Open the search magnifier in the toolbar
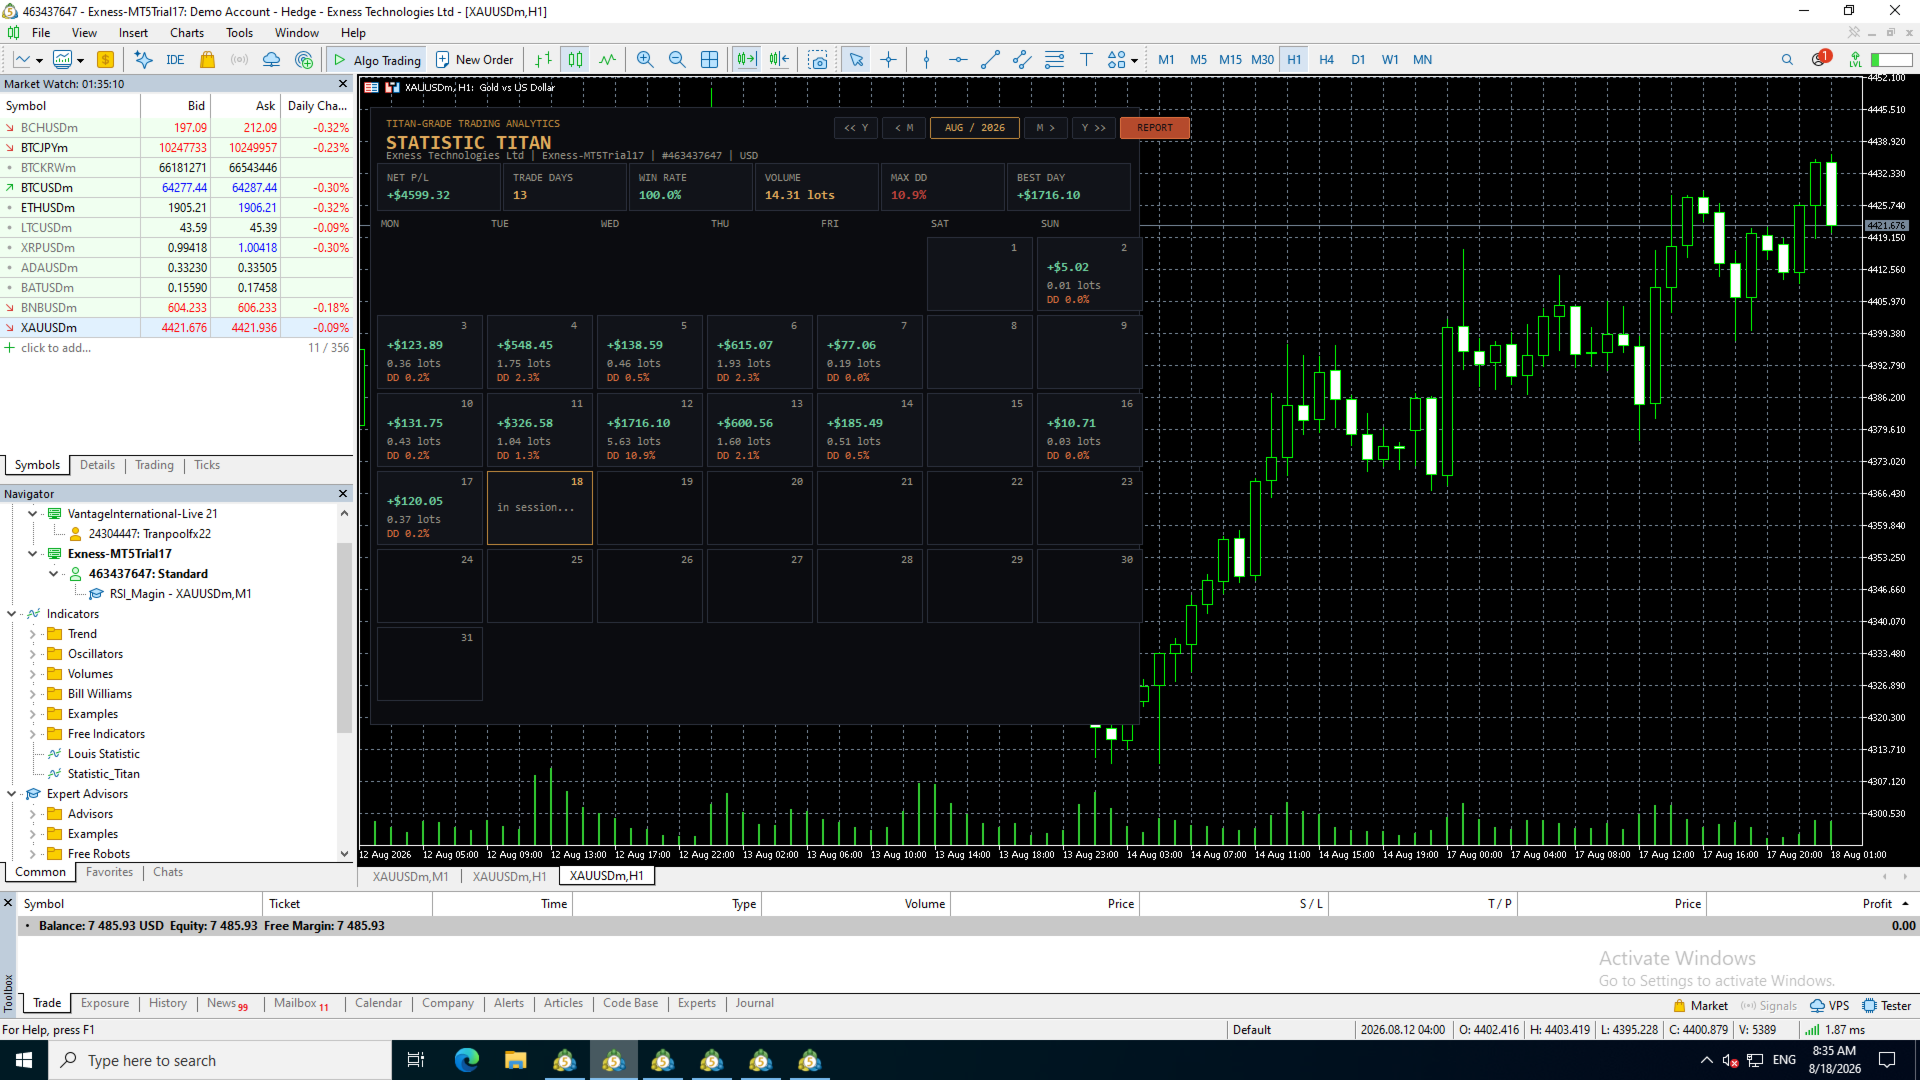 pos(1787,60)
